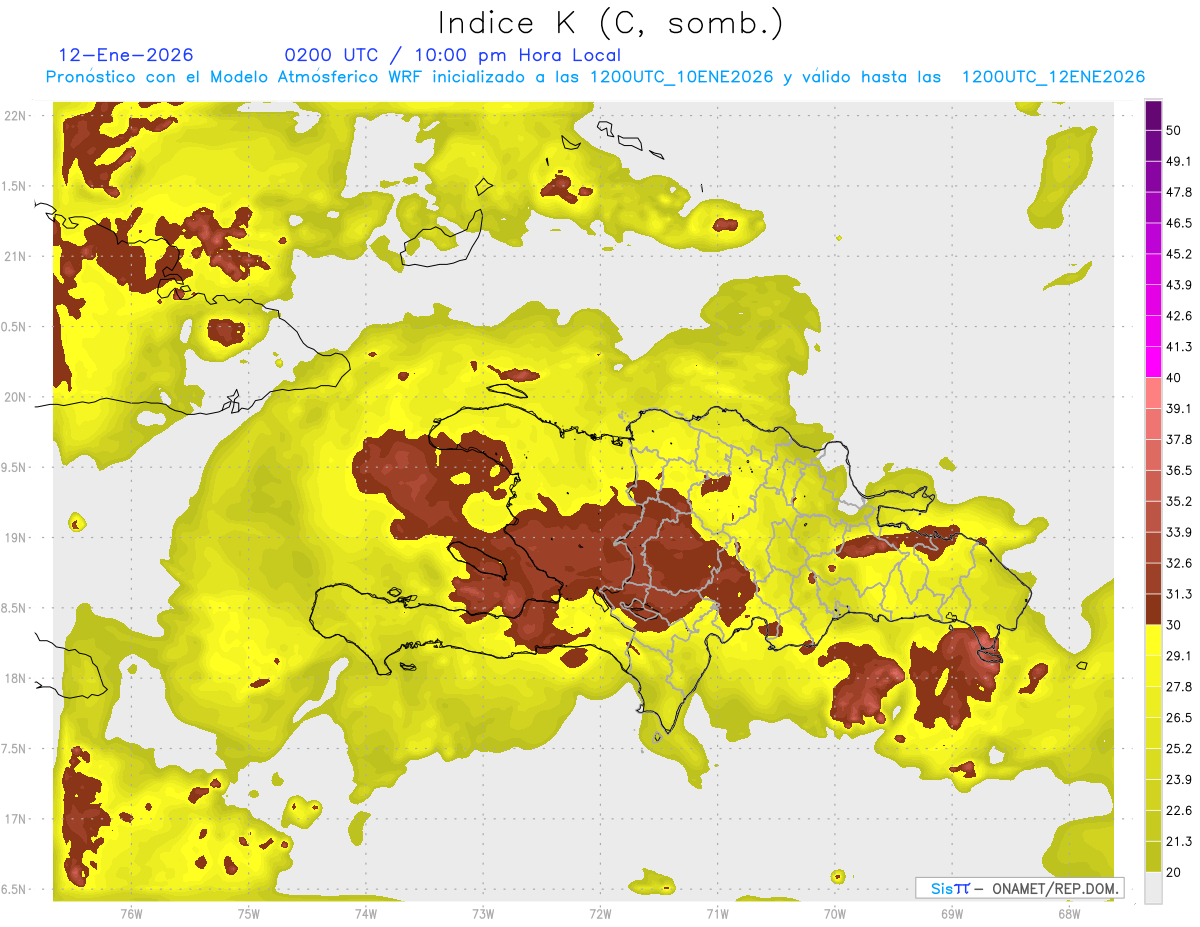Click the "43.9" color scale value
The width and height of the screenshot is (1200, 927).
coord(1178,285)
